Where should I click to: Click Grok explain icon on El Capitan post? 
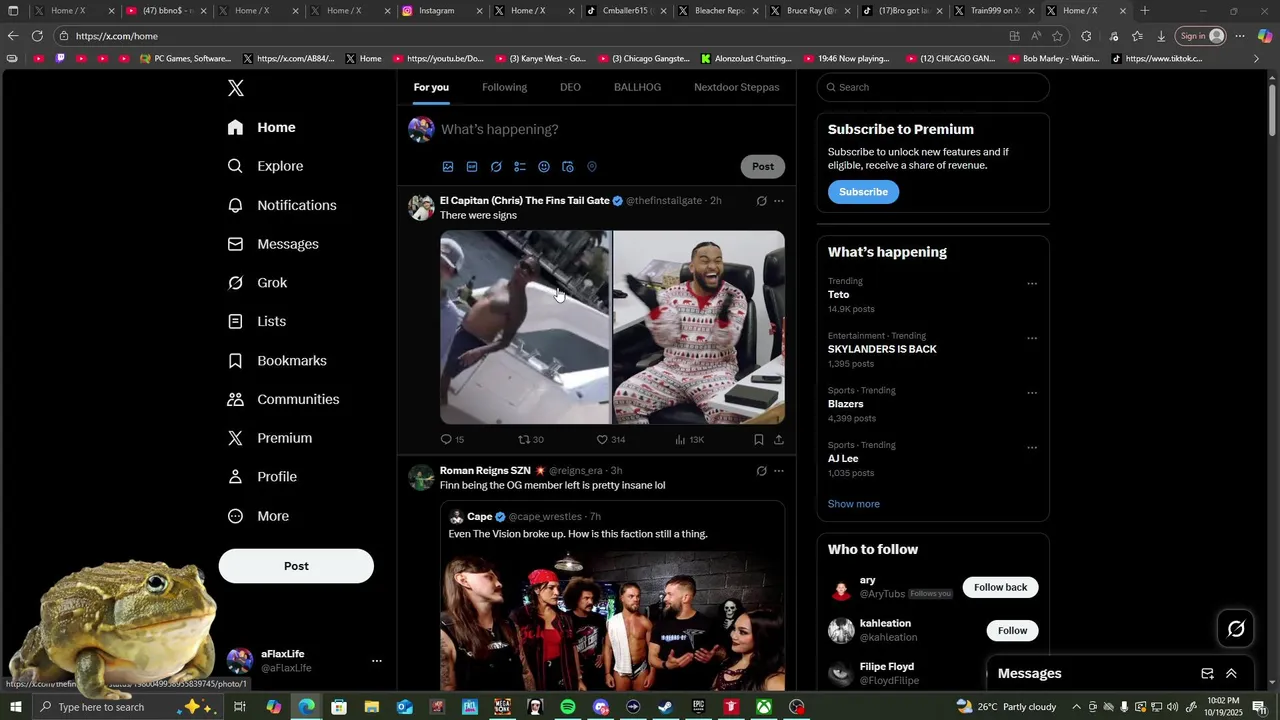coord(761,201)
